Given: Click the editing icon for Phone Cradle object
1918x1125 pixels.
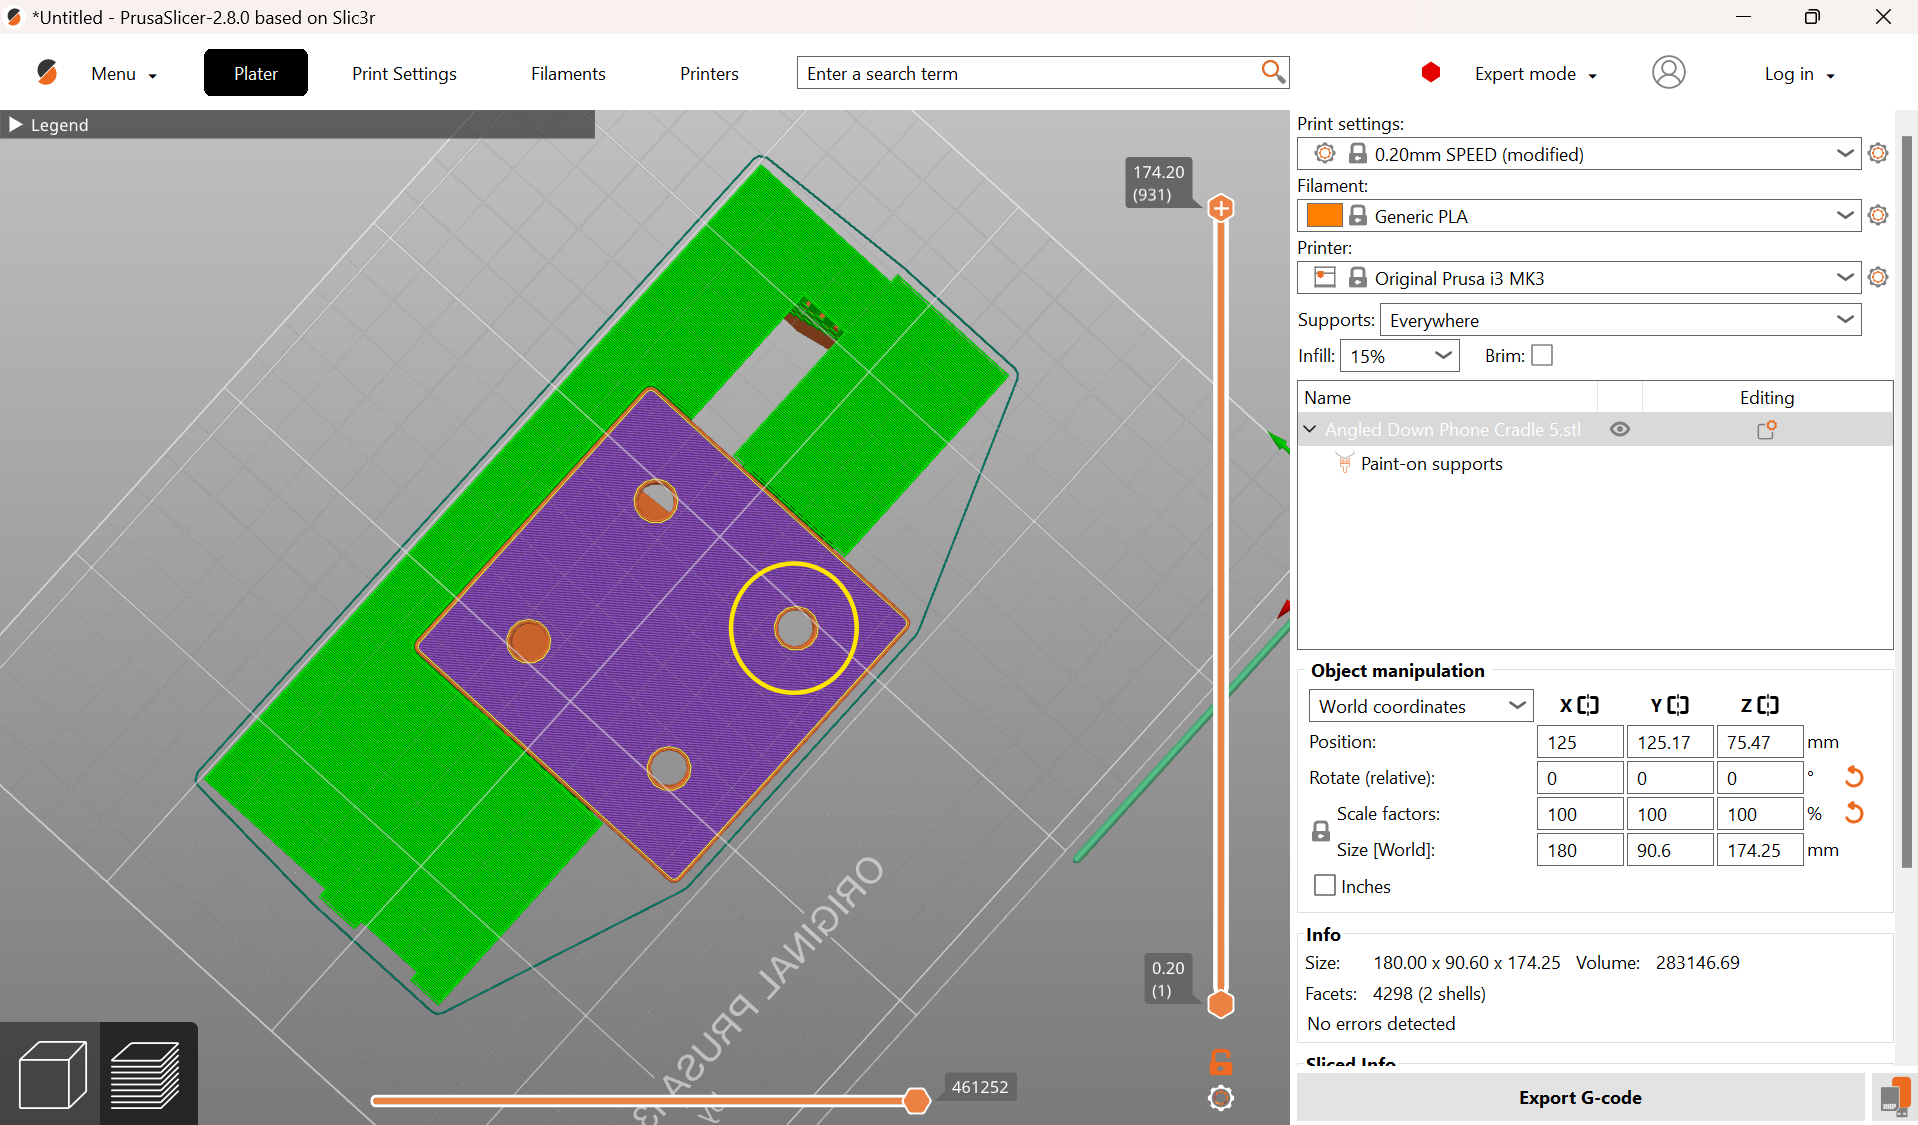Looking at the screenshot, I should tap(1767, 429).
